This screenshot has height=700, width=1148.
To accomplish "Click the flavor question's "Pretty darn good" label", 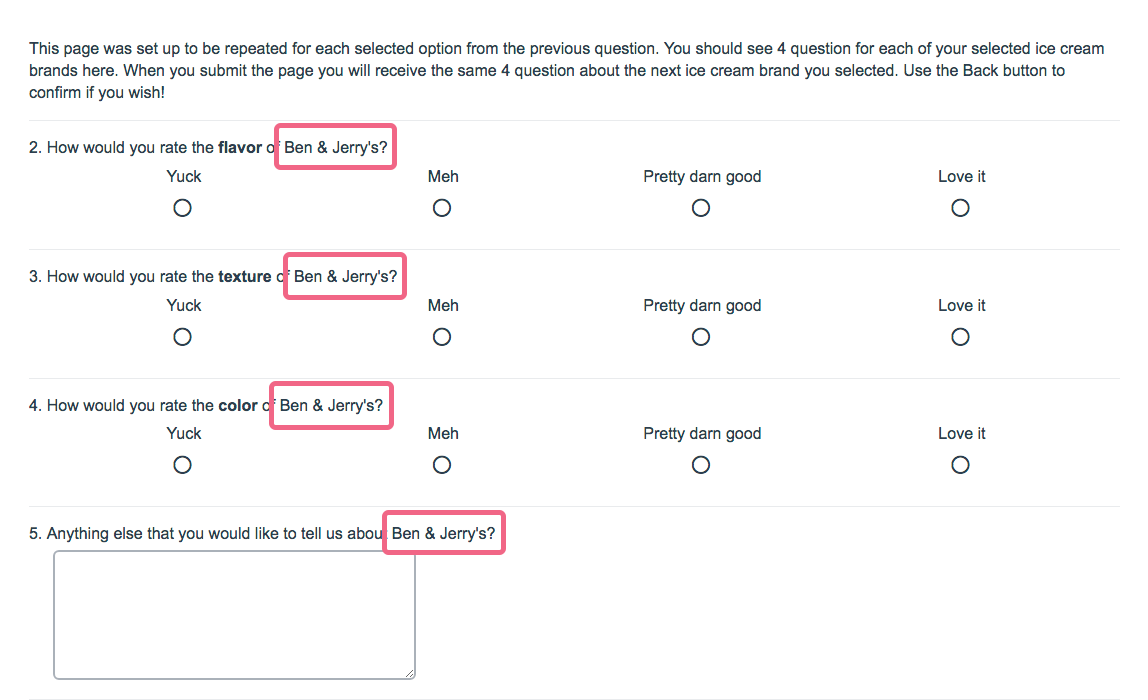I will click(x=702, y=177).
